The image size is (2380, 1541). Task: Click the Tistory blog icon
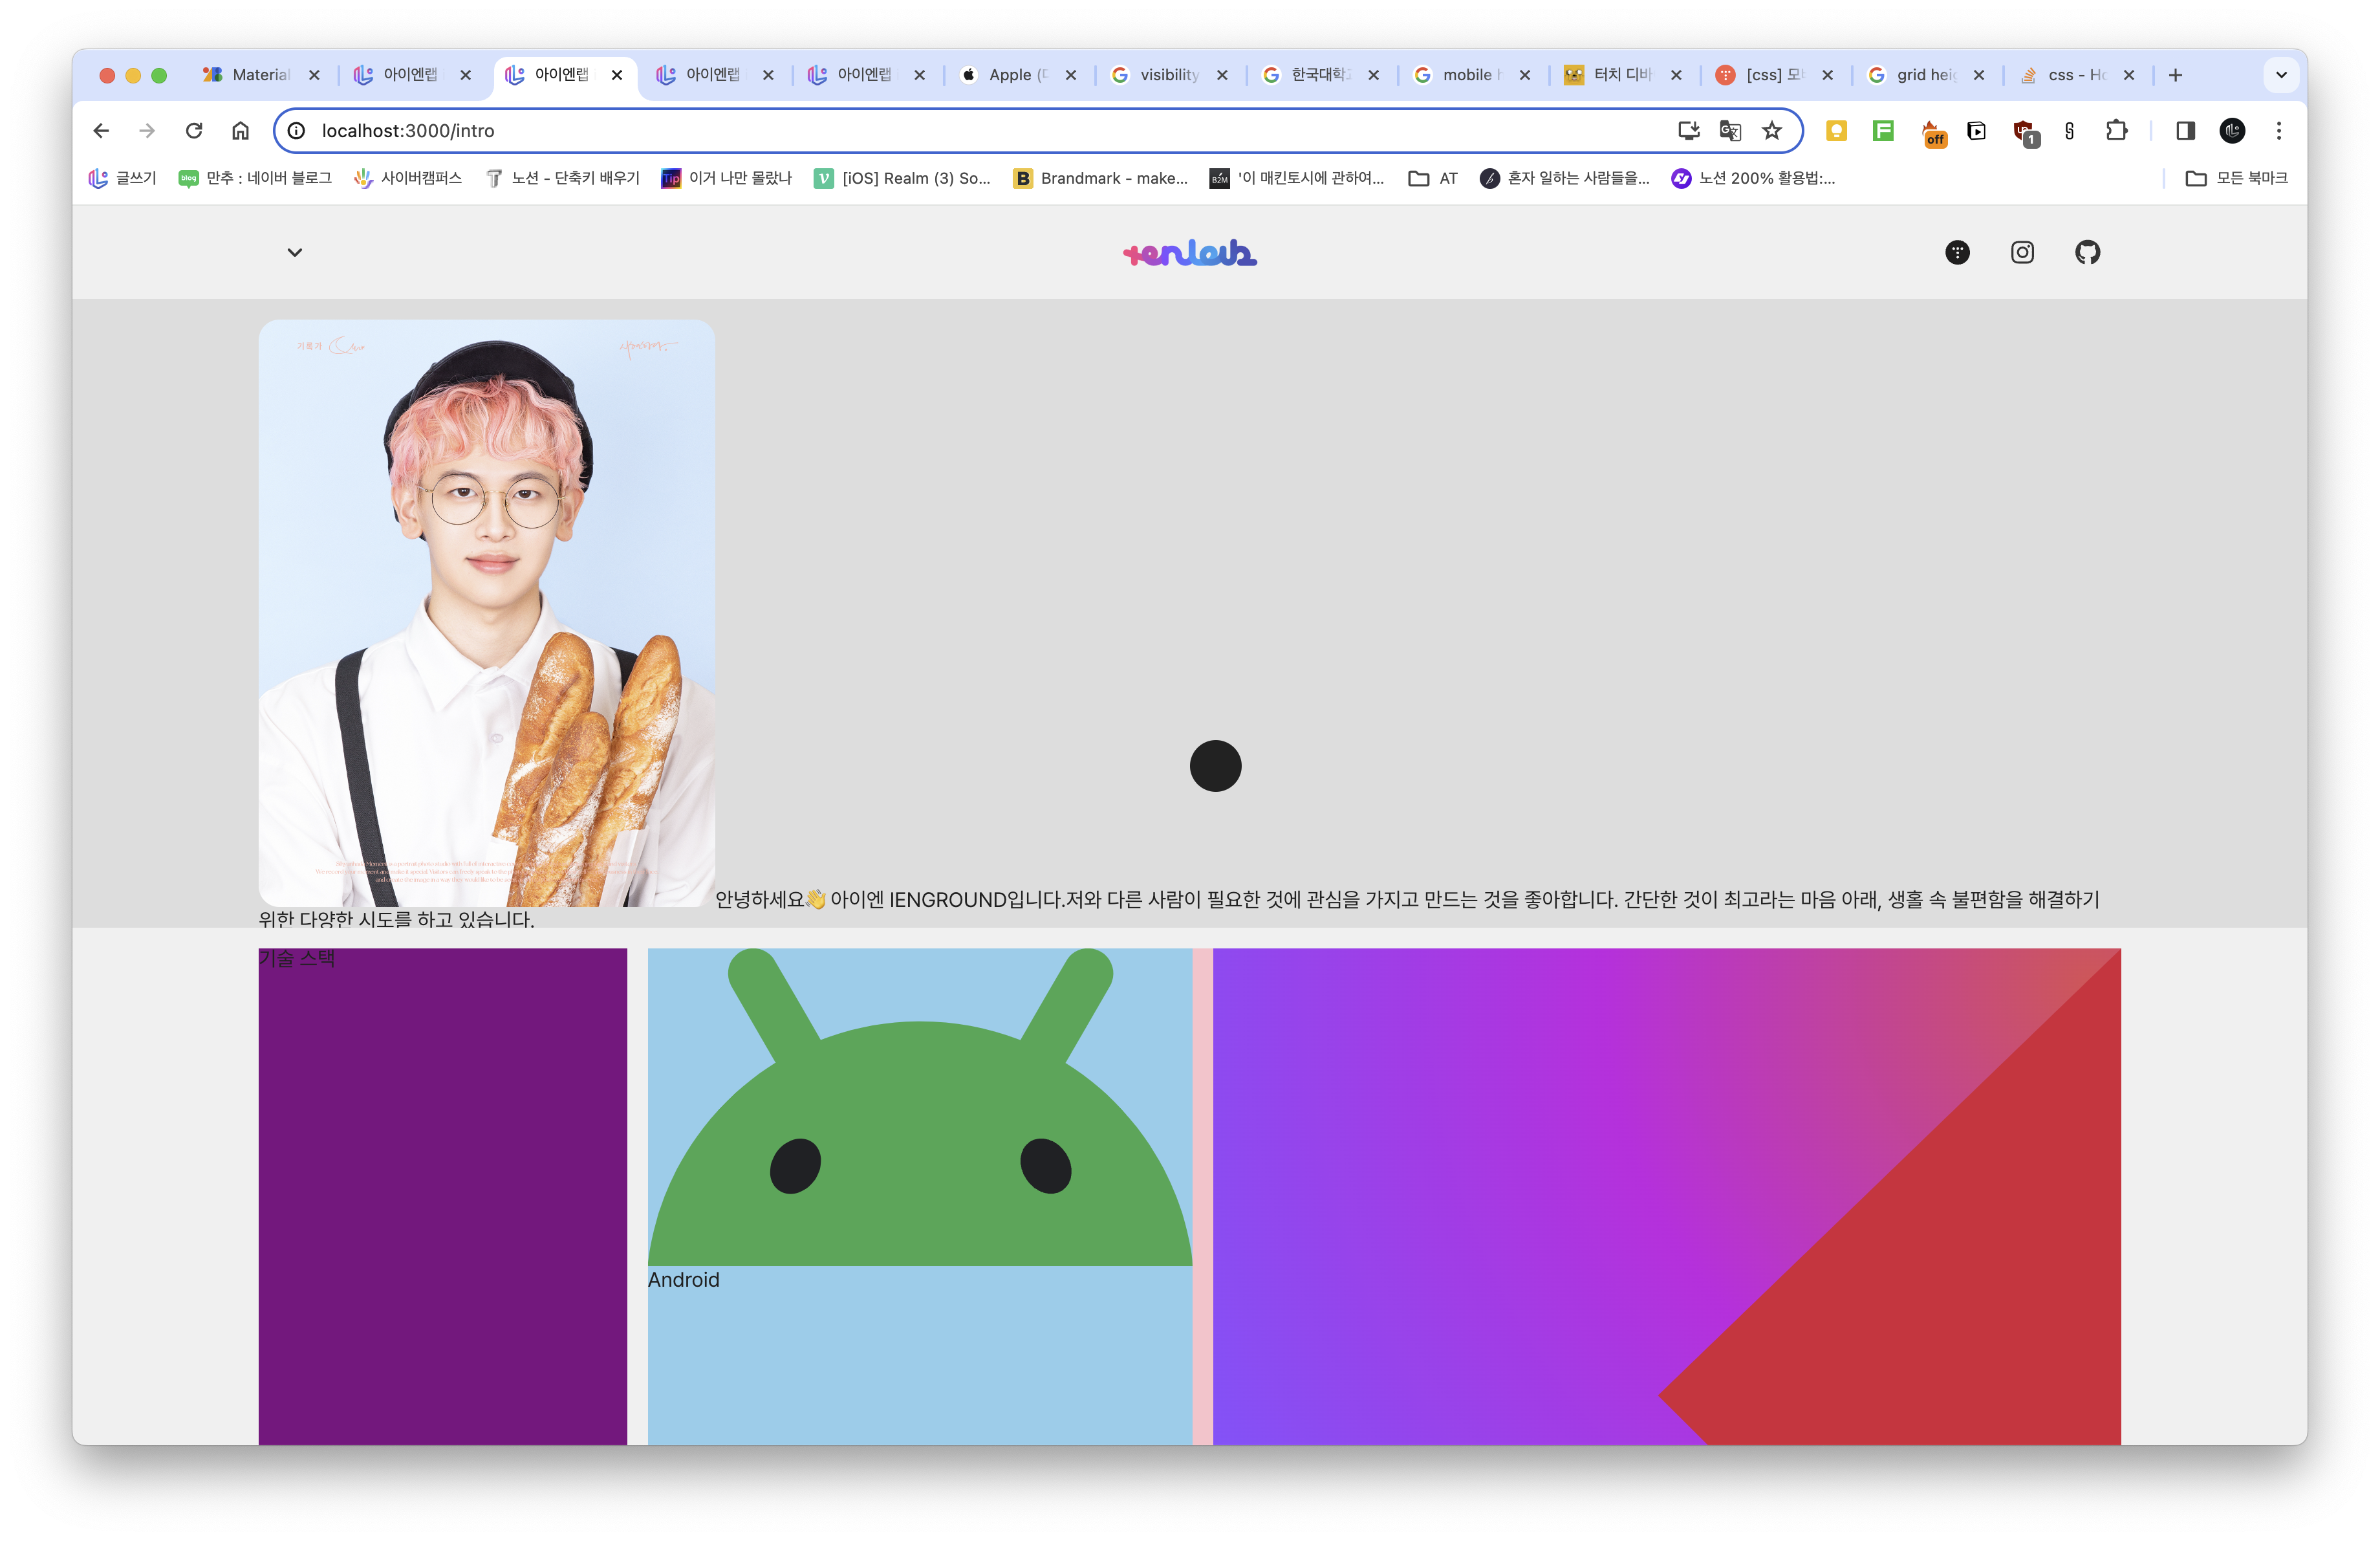1957,252
